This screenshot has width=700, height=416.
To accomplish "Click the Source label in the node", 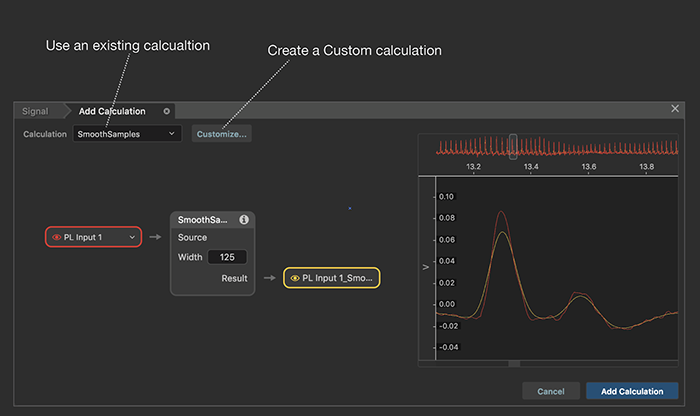I will [x=192, y=237].
